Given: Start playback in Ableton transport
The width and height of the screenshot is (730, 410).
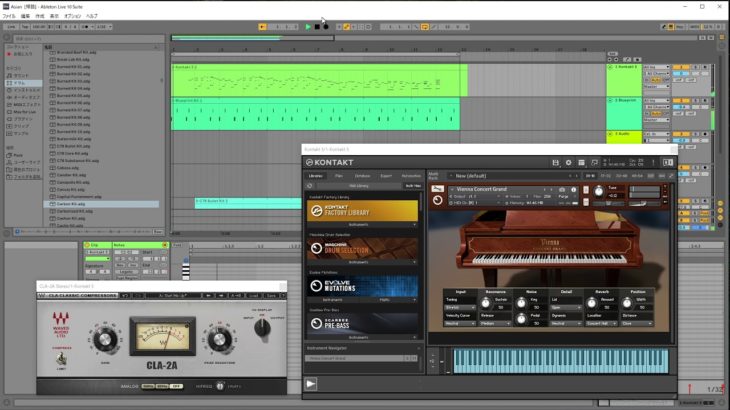Looking at the screenshot, I should tap(308, 27).
